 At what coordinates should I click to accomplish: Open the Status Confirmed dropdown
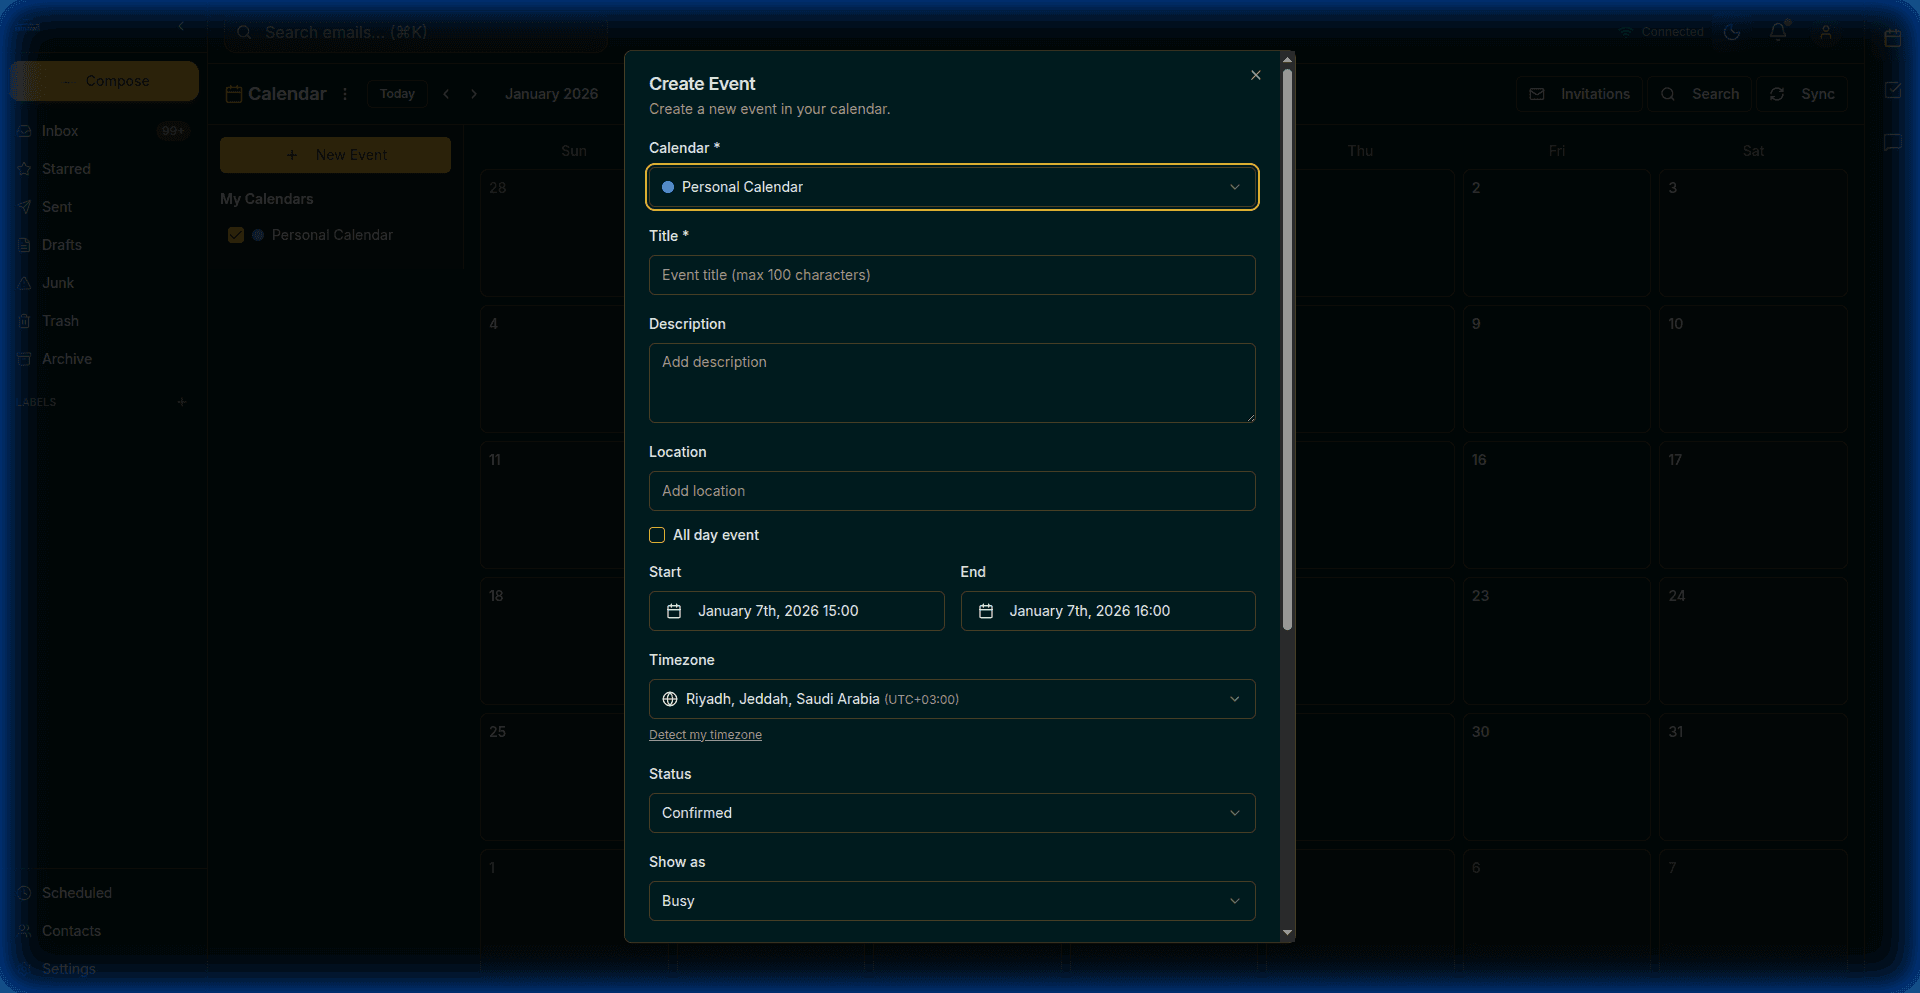[951, 813]
